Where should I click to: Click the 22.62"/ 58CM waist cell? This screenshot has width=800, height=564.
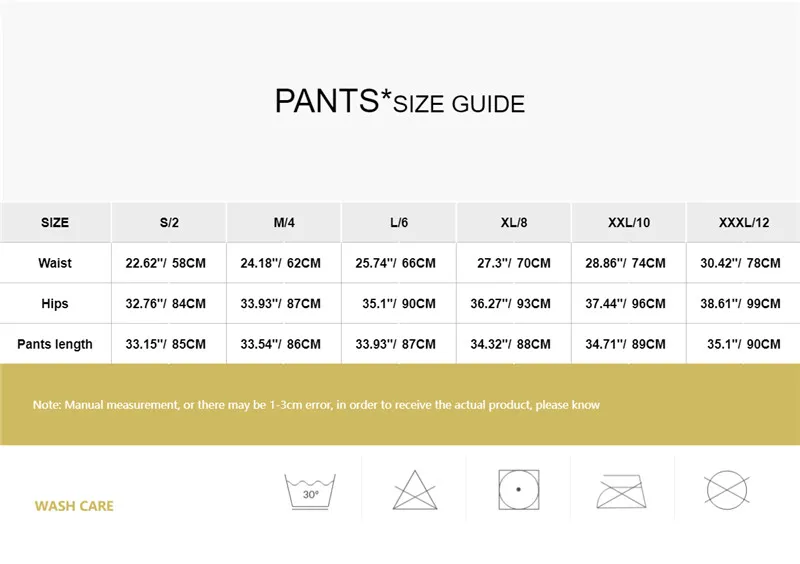pos(165,263)
